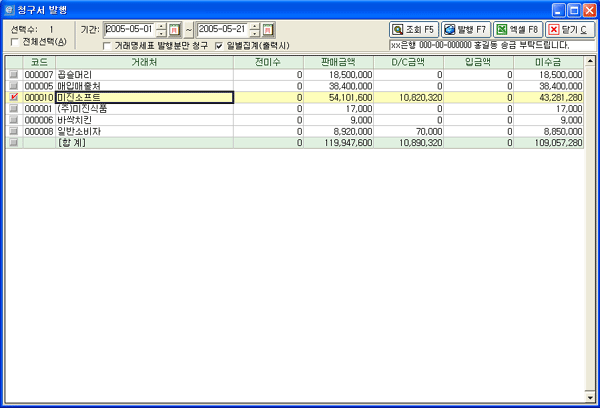Click sales amount 54,101,600

coord(351,98)
